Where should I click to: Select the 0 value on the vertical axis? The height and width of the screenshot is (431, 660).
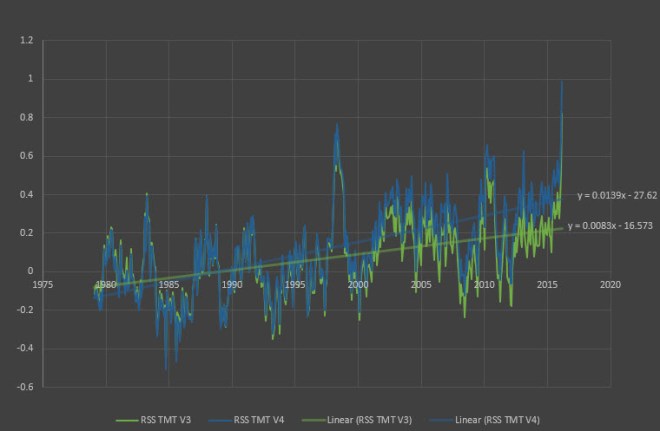pos(30,271)
